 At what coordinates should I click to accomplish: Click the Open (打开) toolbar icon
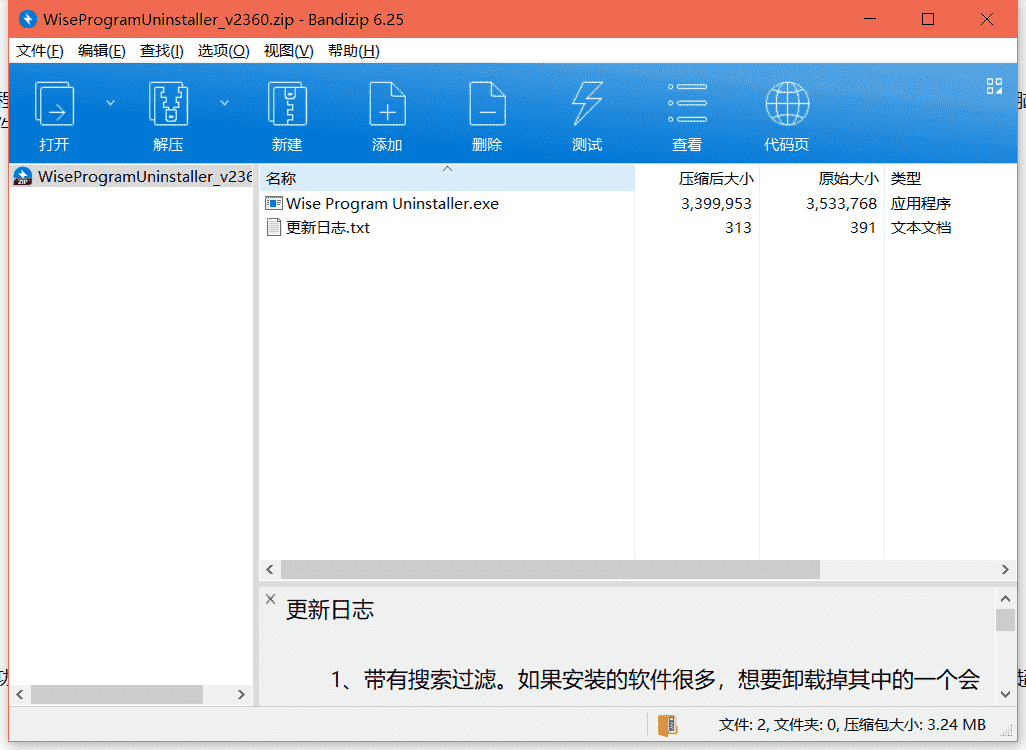[x=54, y=104]
